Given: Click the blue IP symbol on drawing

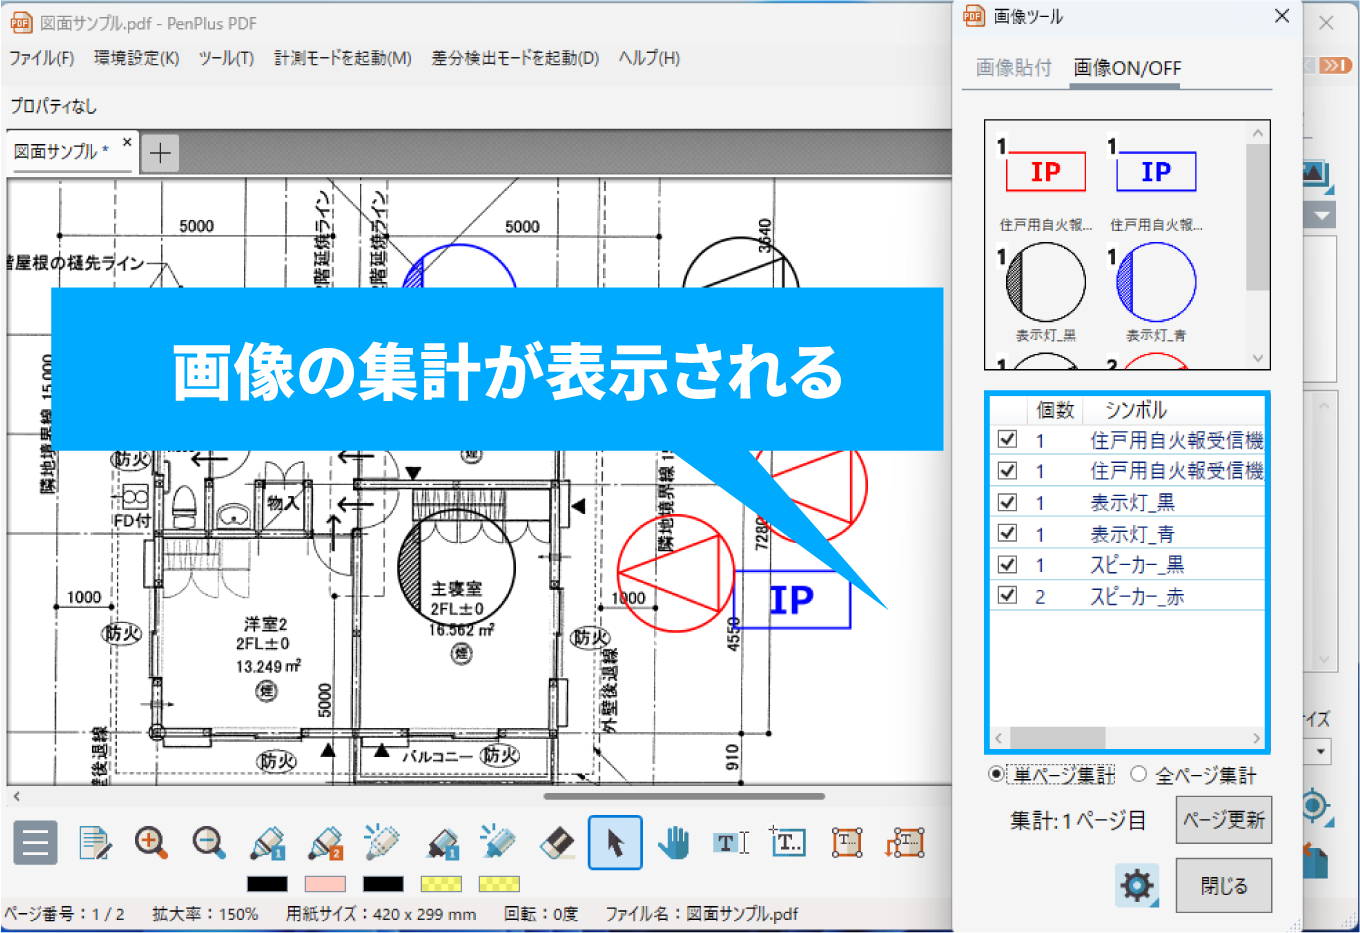Looking at the screenshot, I should (x=792, y=600).
